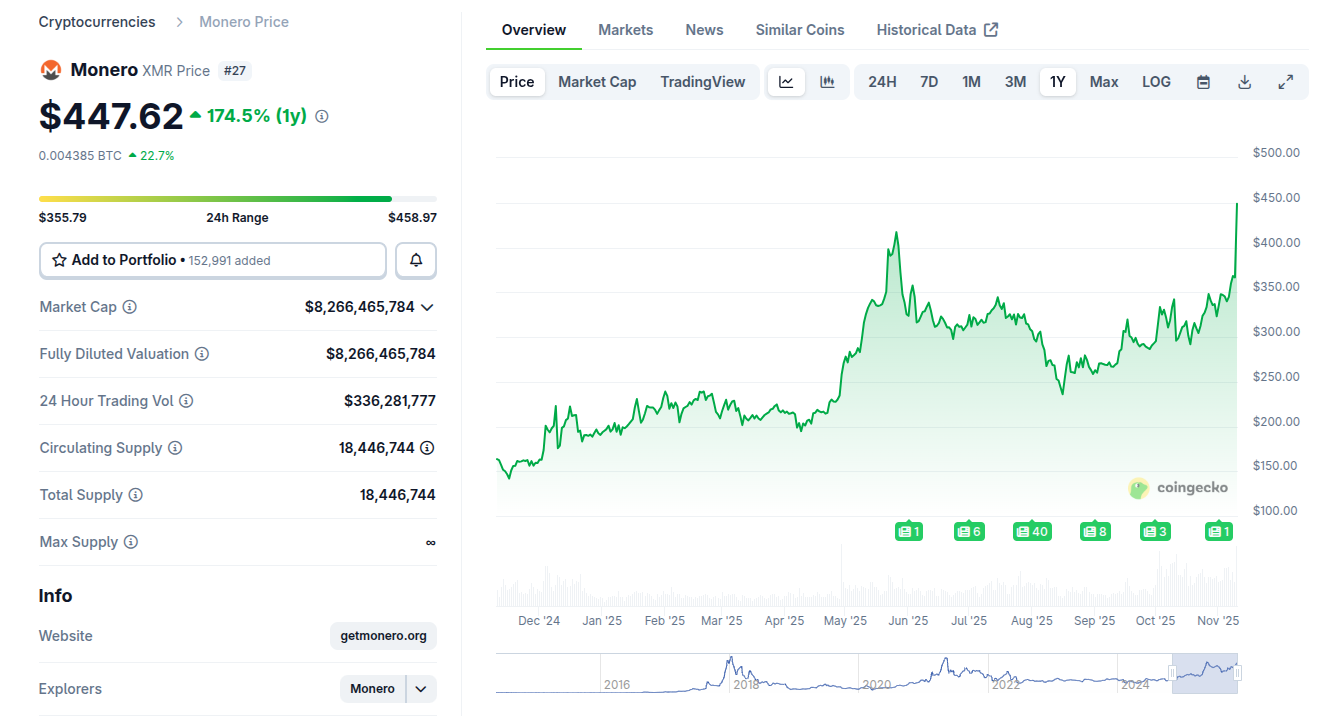Image resolution: width=1330 pixels, height=716 pixels.
Task: Expand chart to fullscreen
Action: point(1286,82)
